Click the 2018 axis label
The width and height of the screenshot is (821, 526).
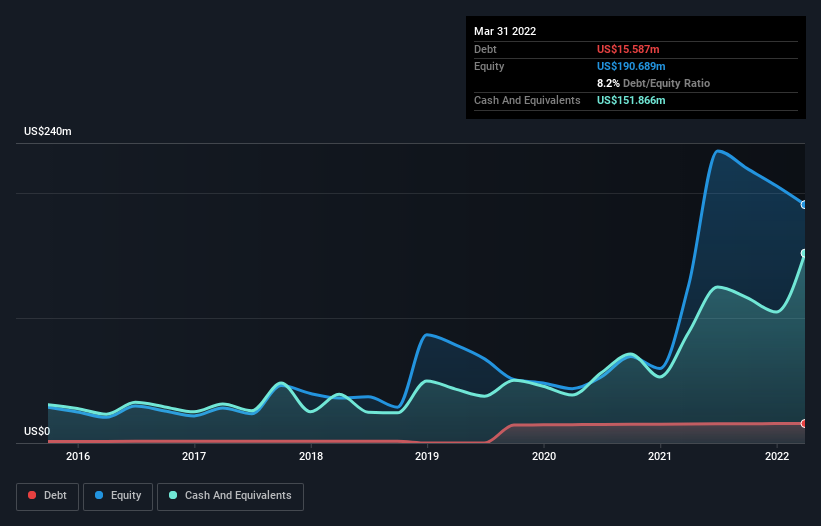311,456
